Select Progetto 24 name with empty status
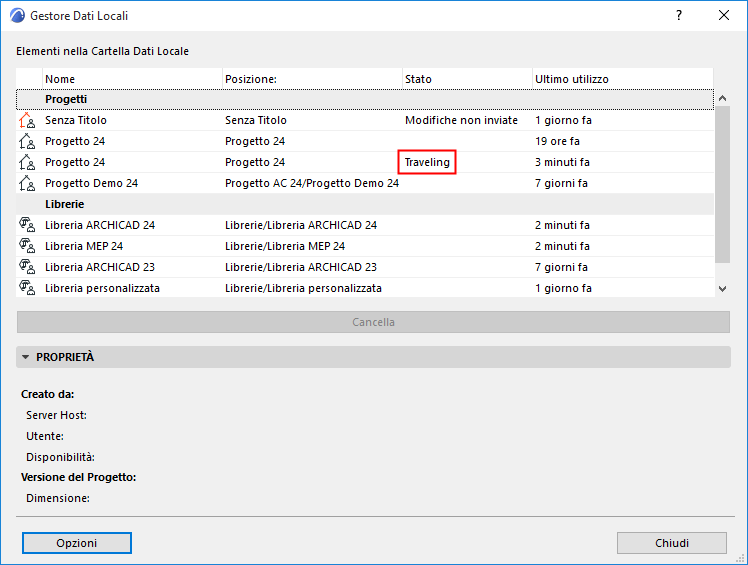 pyautogui.click(x=75, y=141)
